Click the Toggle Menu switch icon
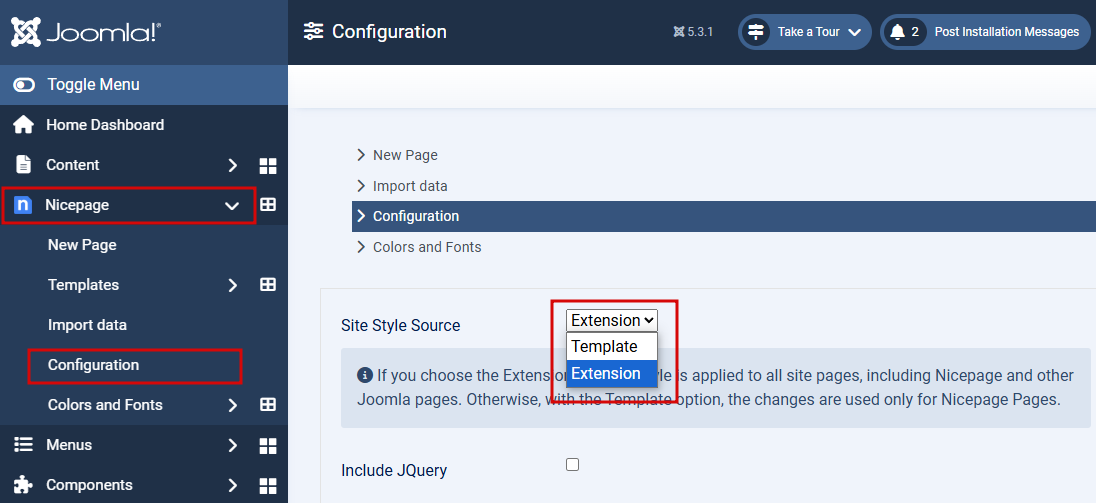This screenshot has width=1096, height=503. [x=24, y=85]
